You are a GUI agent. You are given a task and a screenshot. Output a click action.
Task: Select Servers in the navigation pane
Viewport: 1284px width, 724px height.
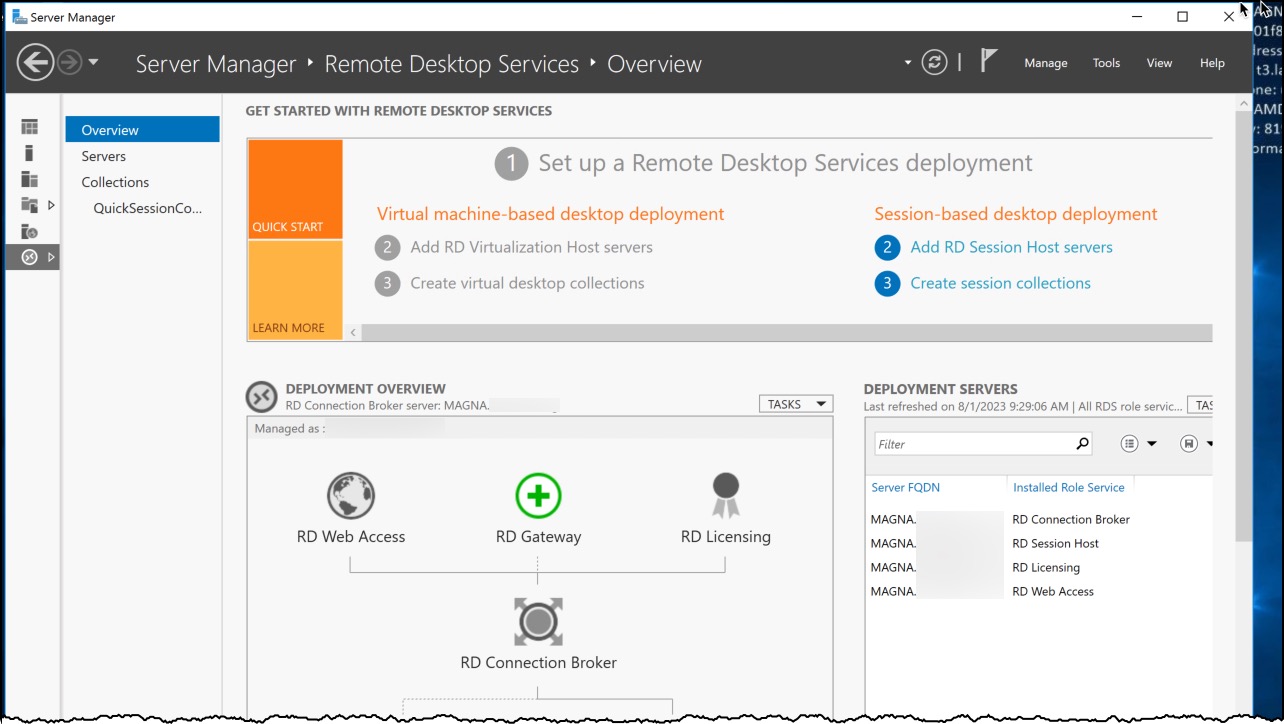pyautogui.click(x=104, y=156)
